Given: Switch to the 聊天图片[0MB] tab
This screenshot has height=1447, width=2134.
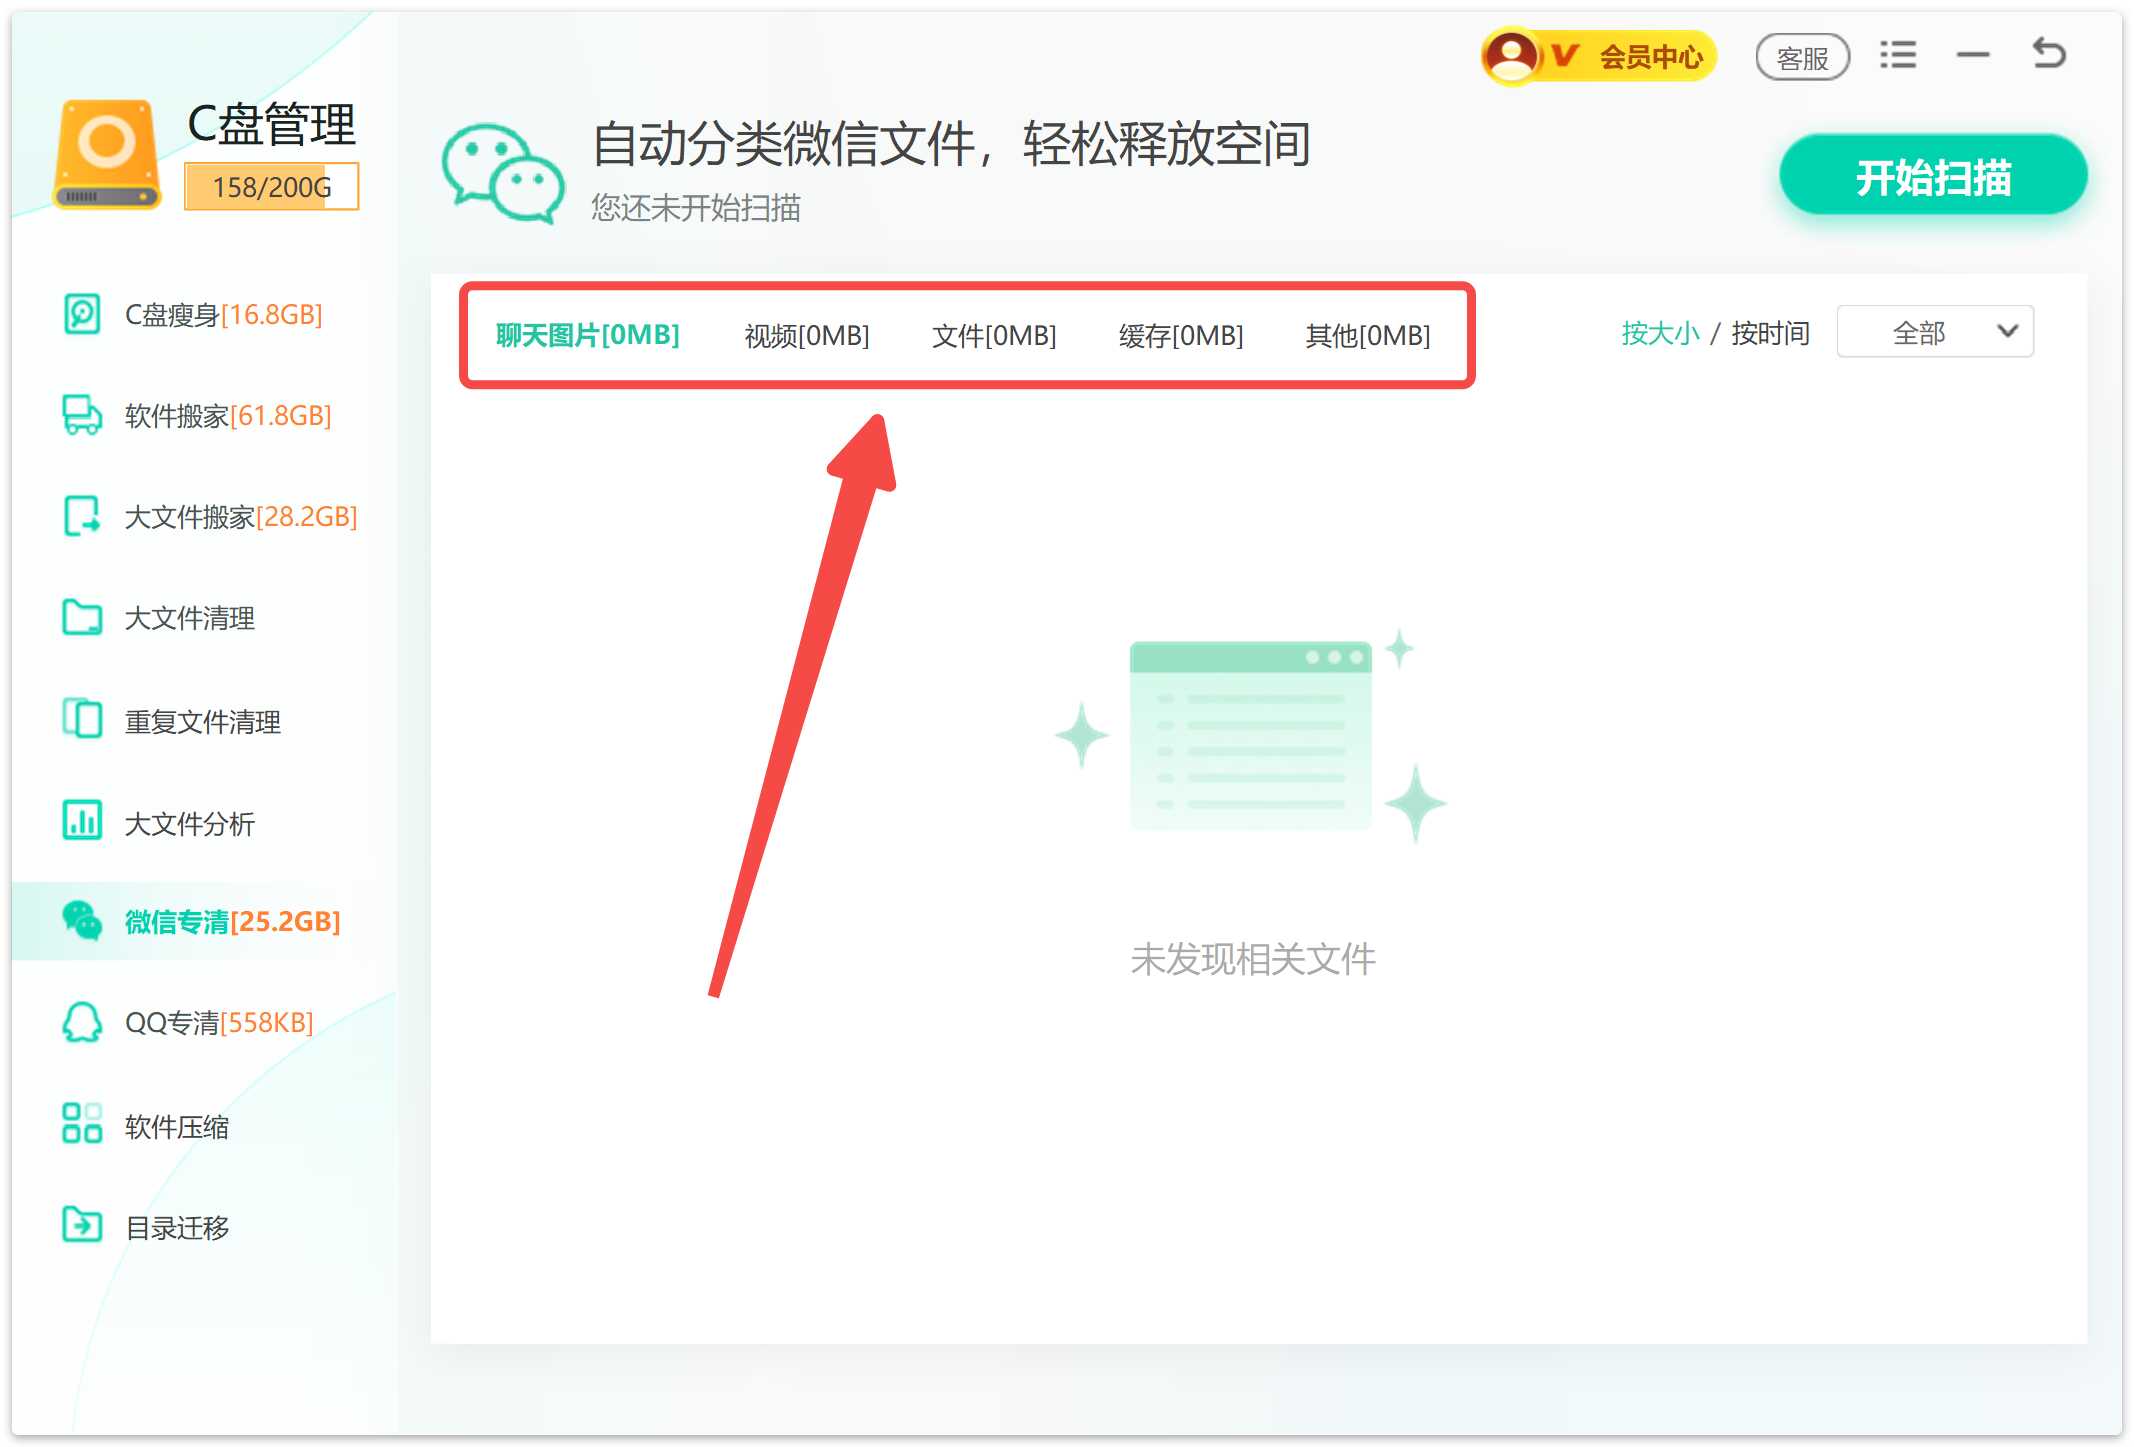Looking at the screenshot, I should tap(588, 335).
